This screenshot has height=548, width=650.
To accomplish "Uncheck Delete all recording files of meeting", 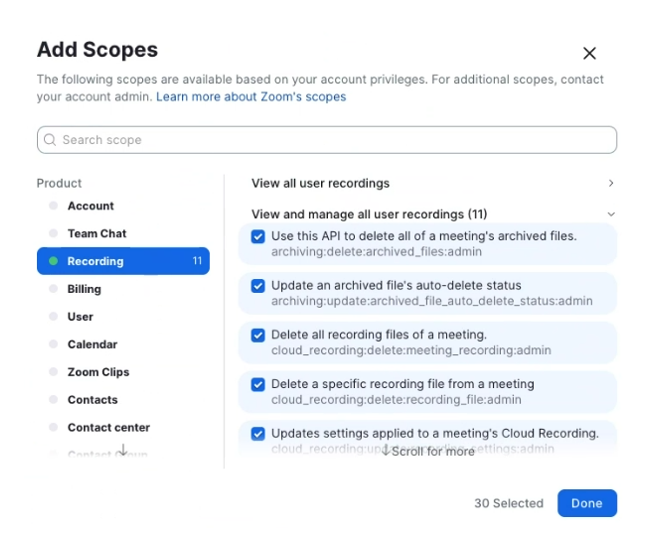I will tap(258, 335).
